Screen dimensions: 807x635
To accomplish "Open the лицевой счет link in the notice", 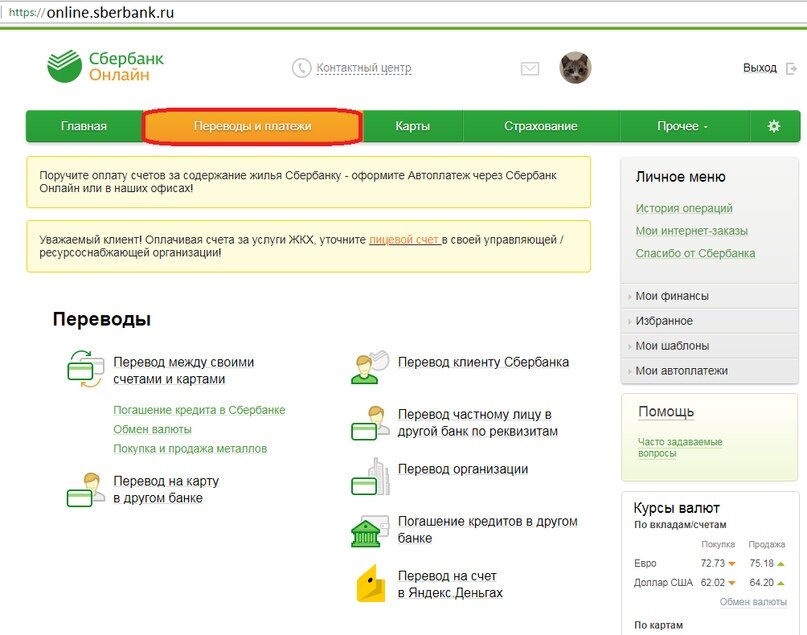I will click(x=405, y=240).
